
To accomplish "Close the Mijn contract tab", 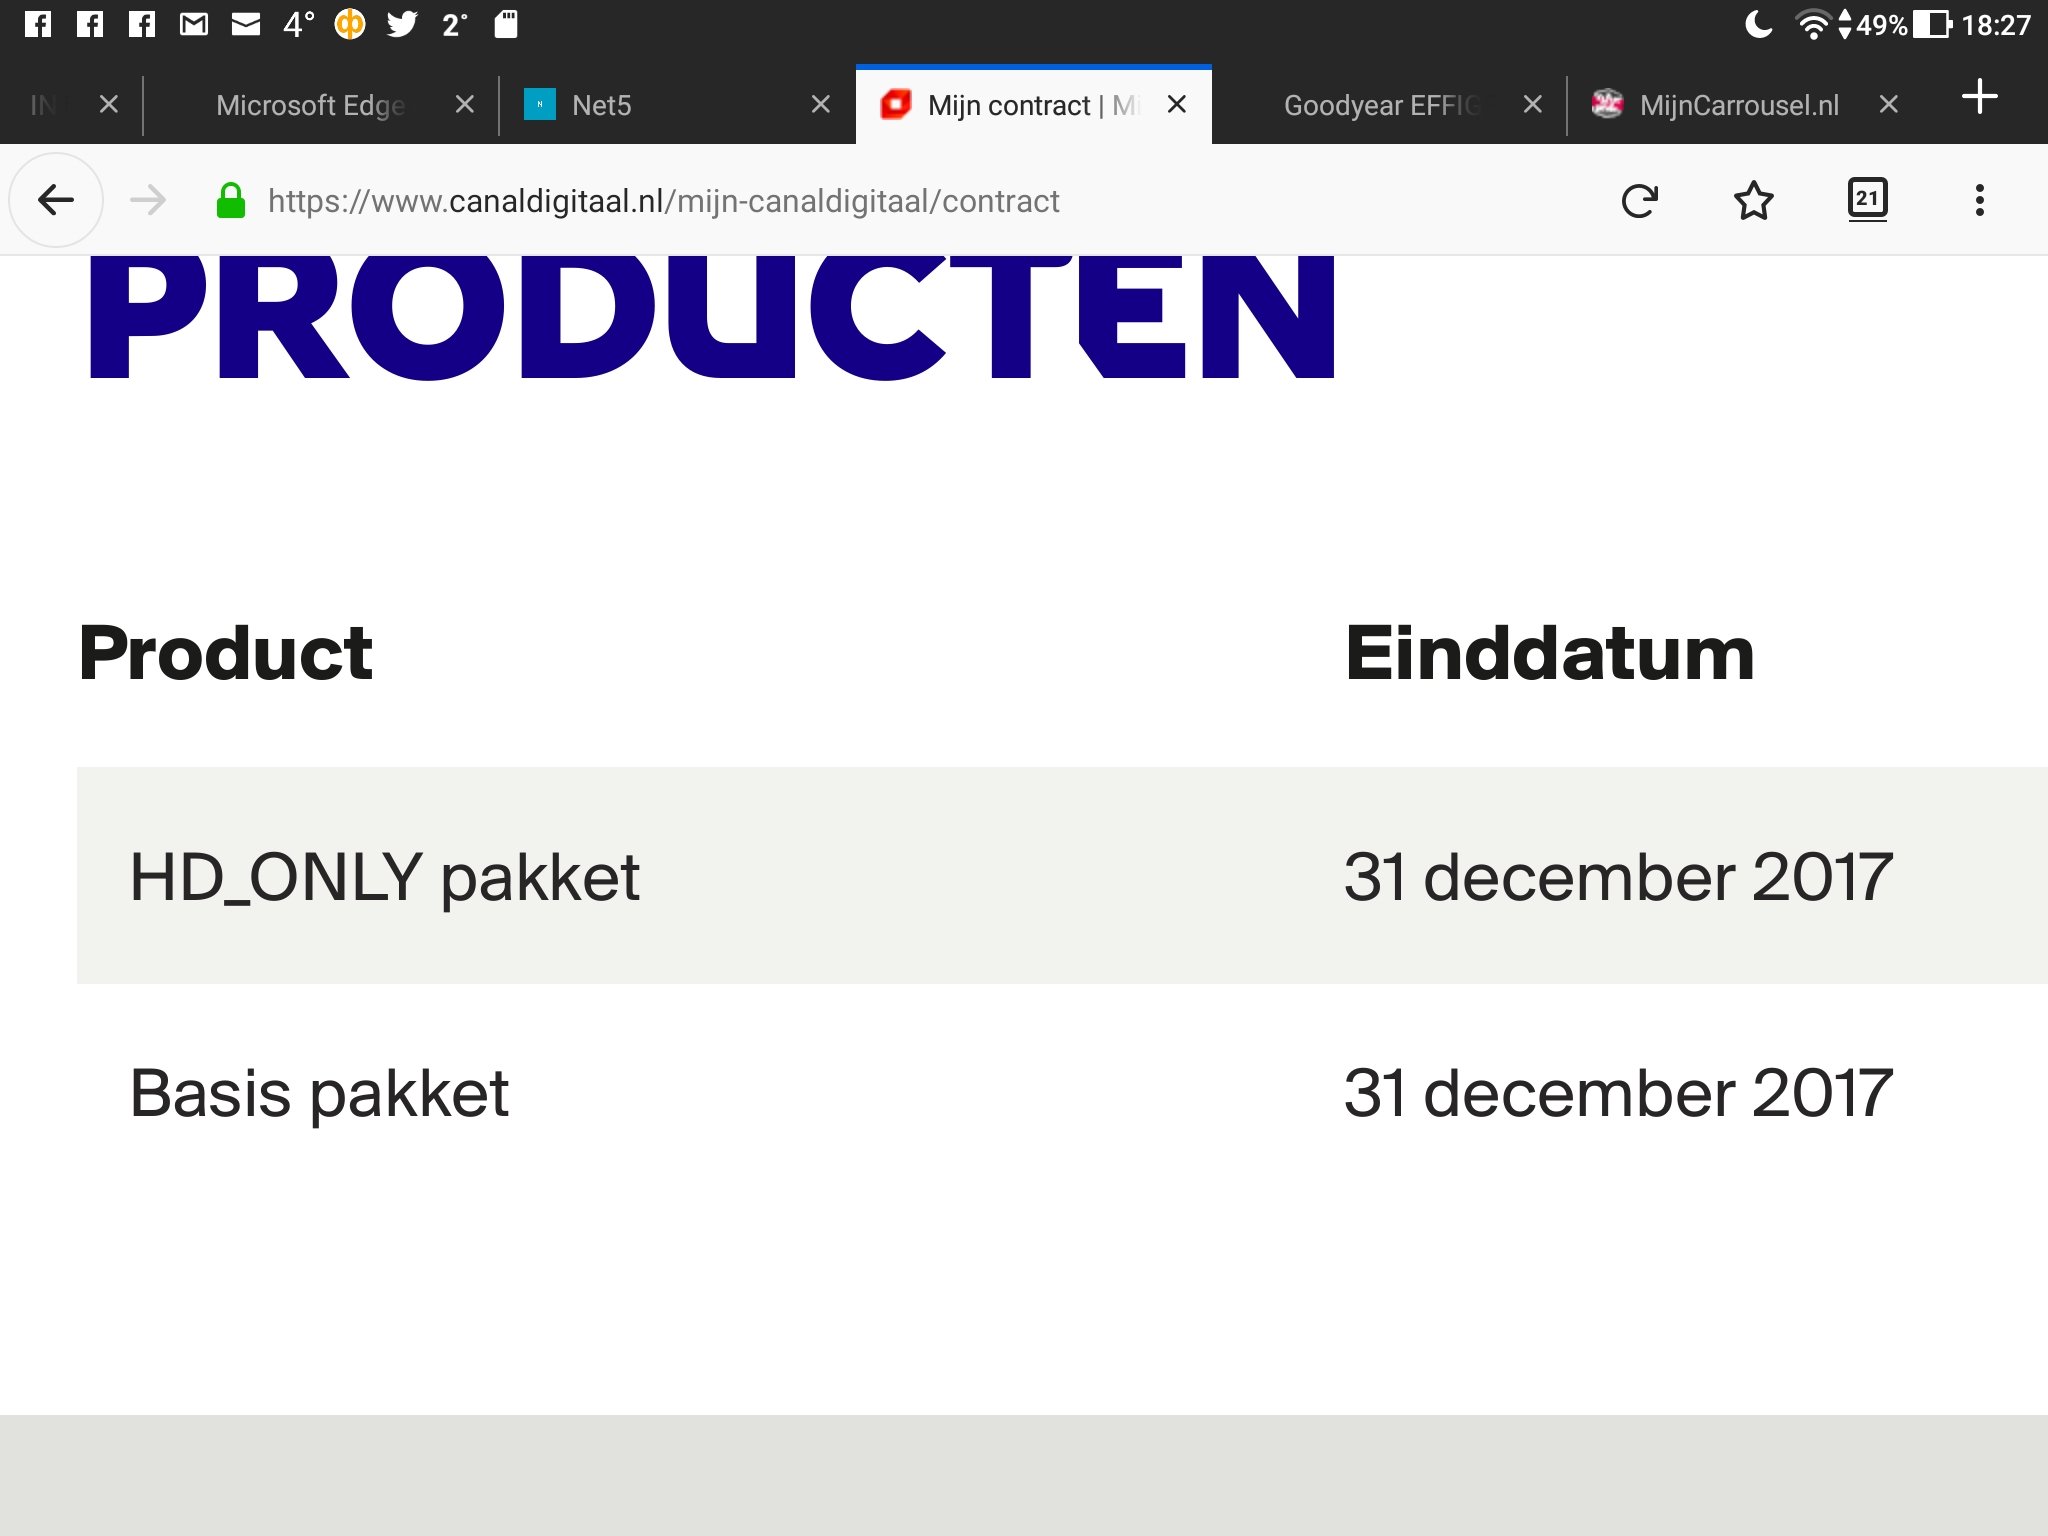I will pyautogui.click(x=1177, y=104).
